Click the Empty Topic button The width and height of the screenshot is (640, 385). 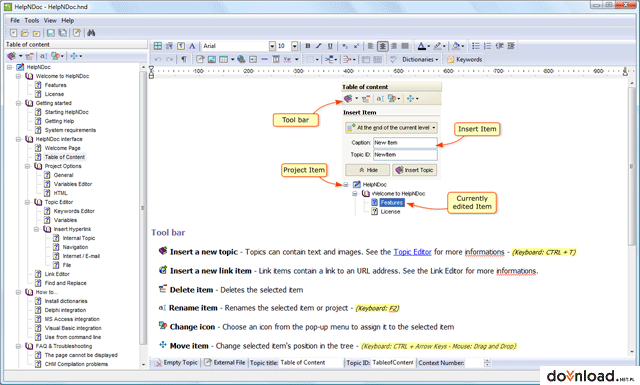176,363
